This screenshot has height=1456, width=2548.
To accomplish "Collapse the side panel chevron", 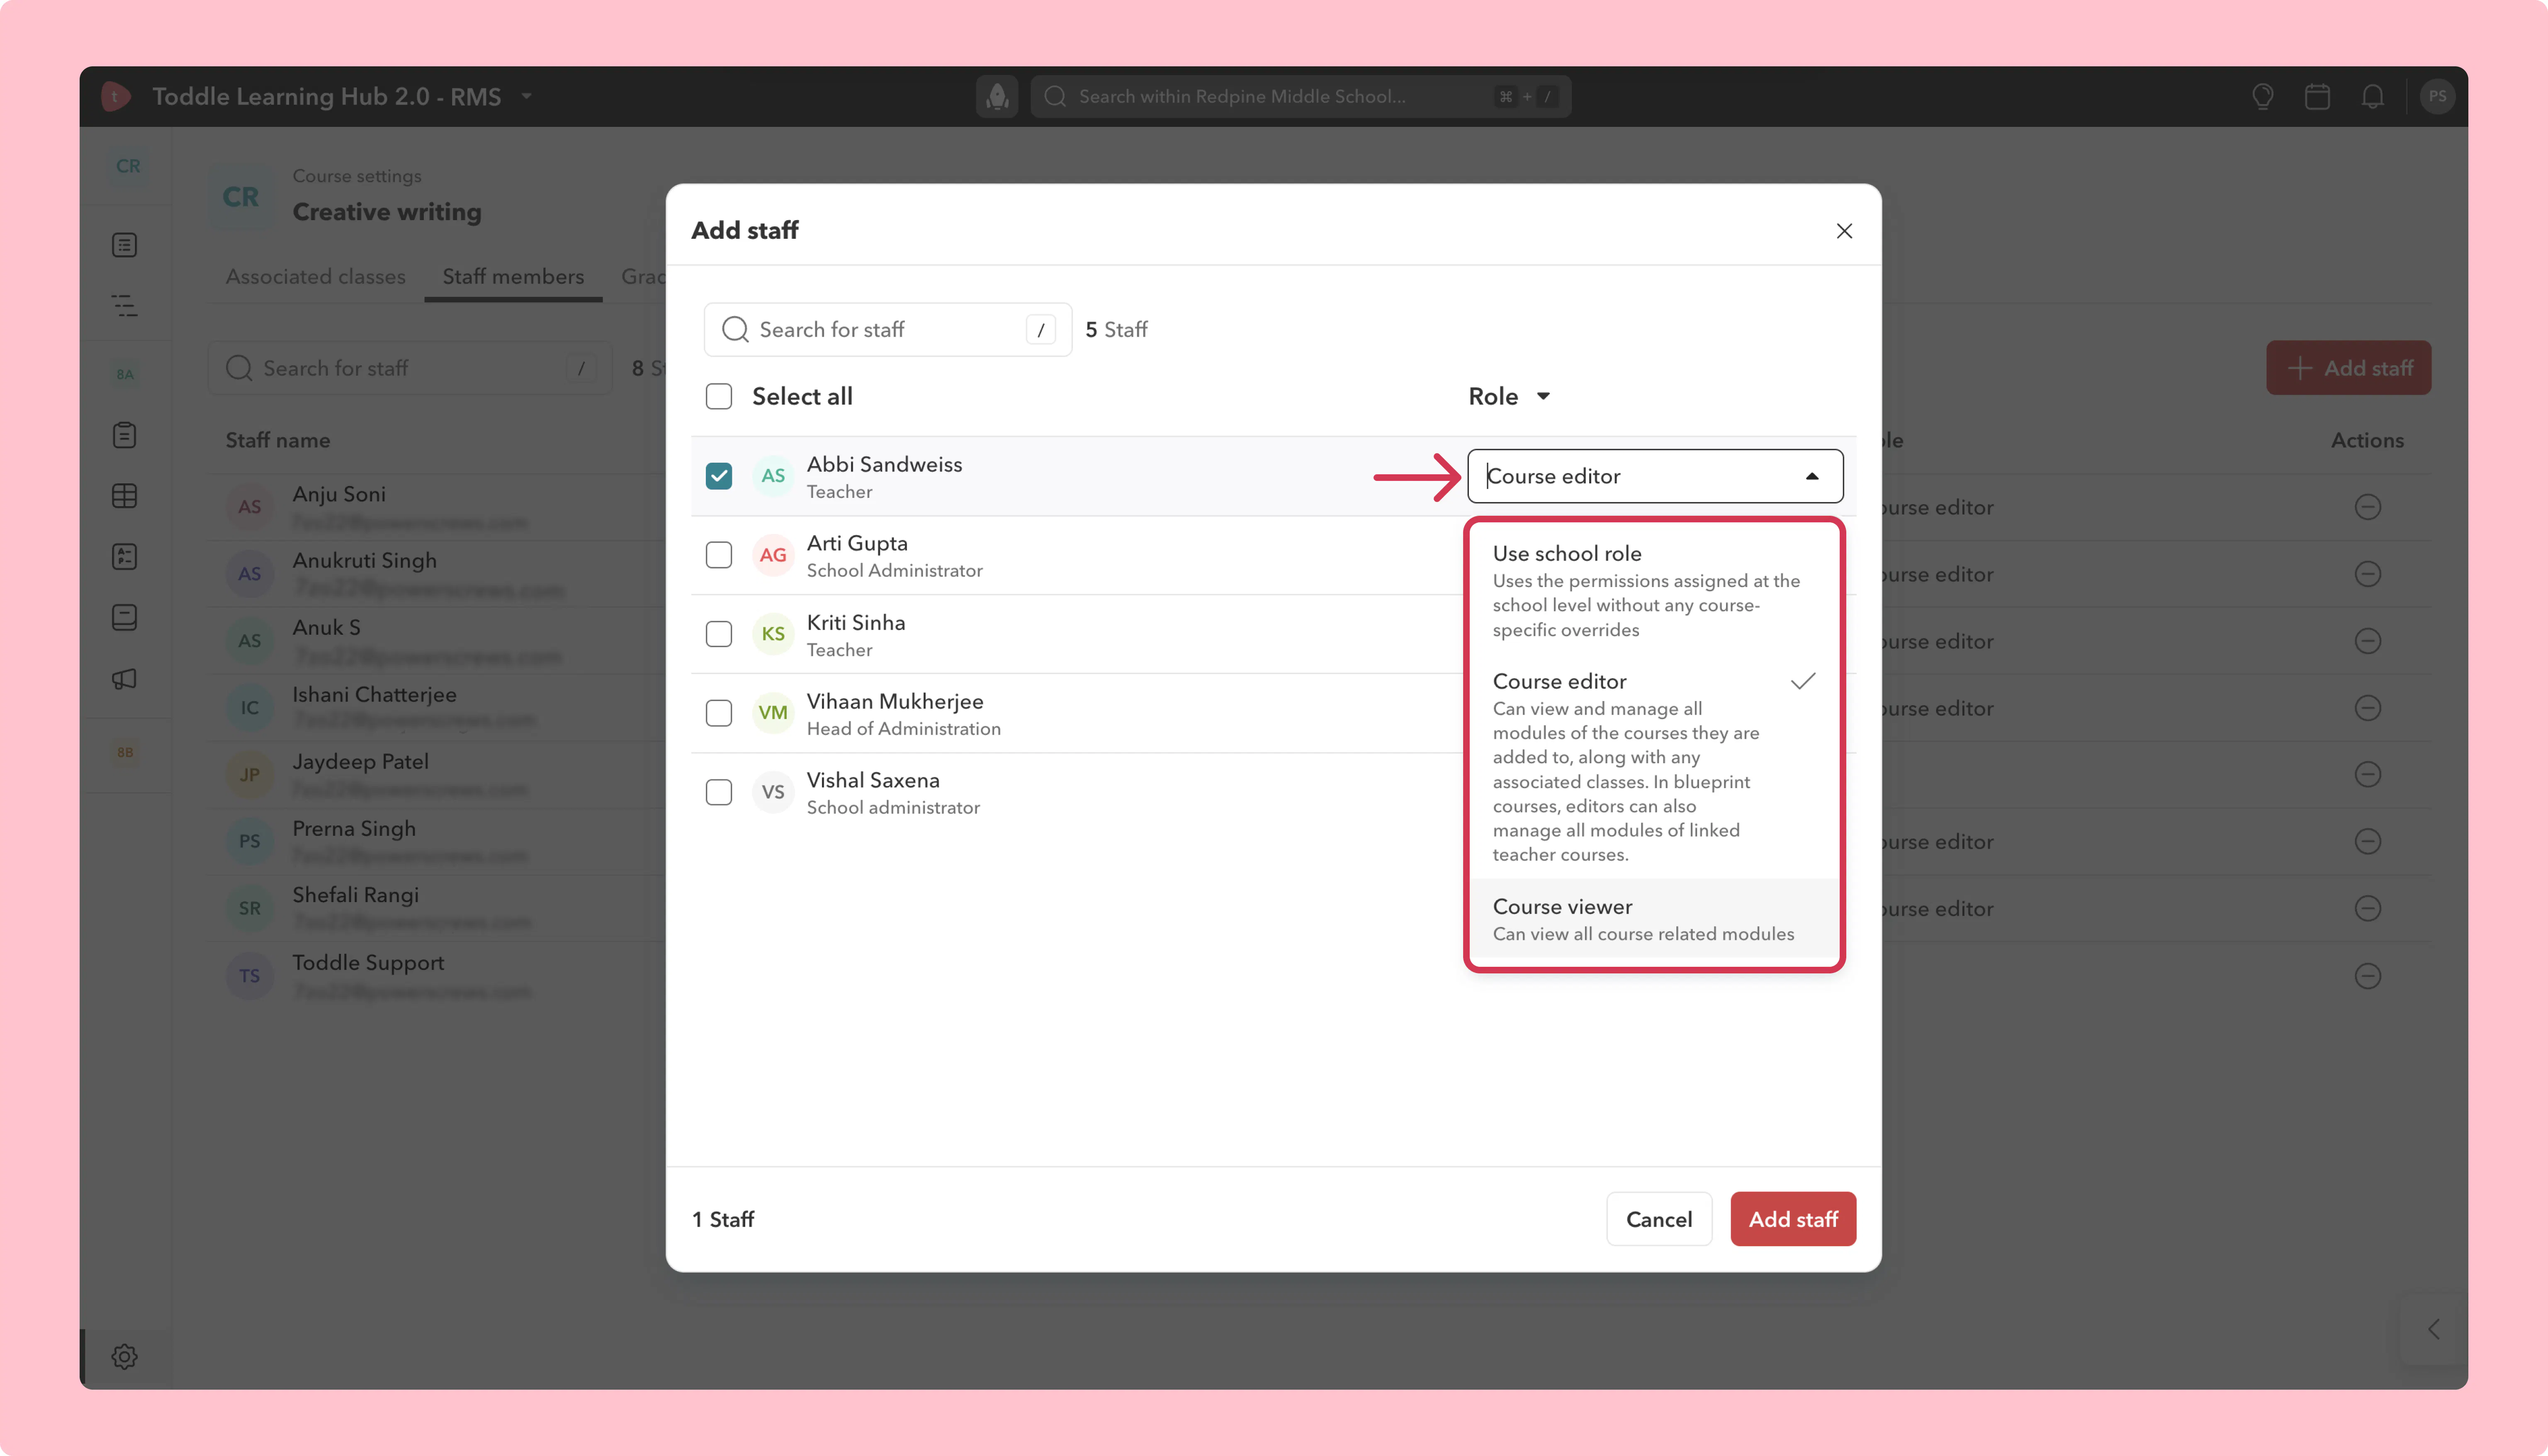I will [2433, 1329].
